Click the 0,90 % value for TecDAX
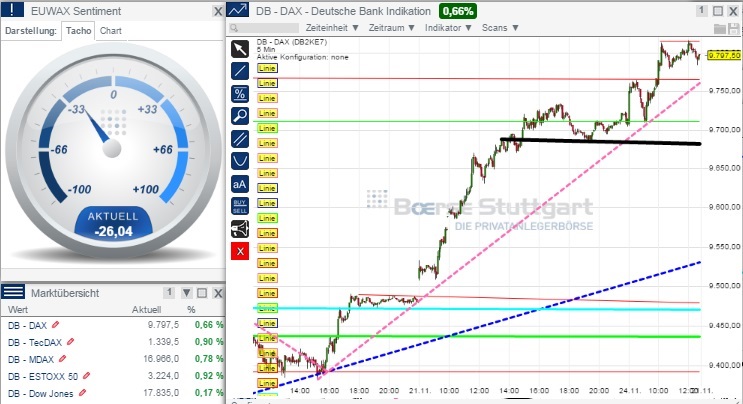The image size is (743, 404). pos(209,342)
